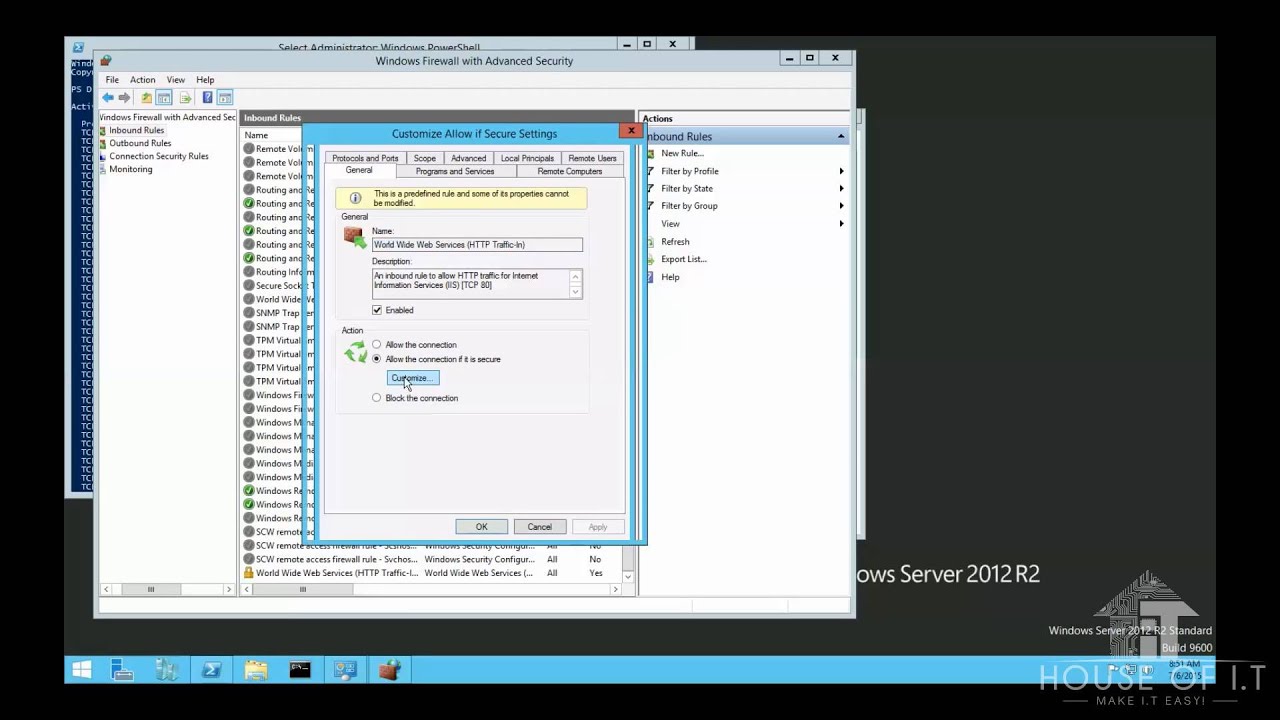Click New Rule... in Actions pane

[682, 153]
